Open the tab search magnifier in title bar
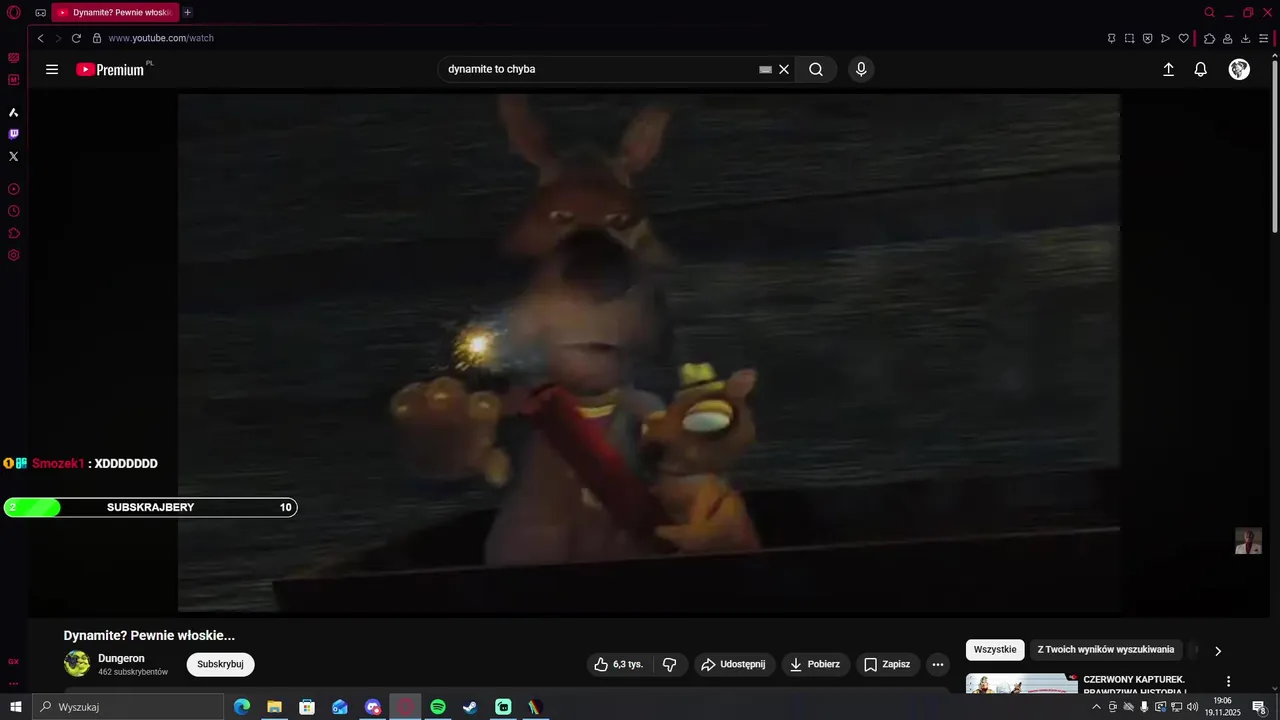This screenshot has height=720, width=1280. 1209,12
